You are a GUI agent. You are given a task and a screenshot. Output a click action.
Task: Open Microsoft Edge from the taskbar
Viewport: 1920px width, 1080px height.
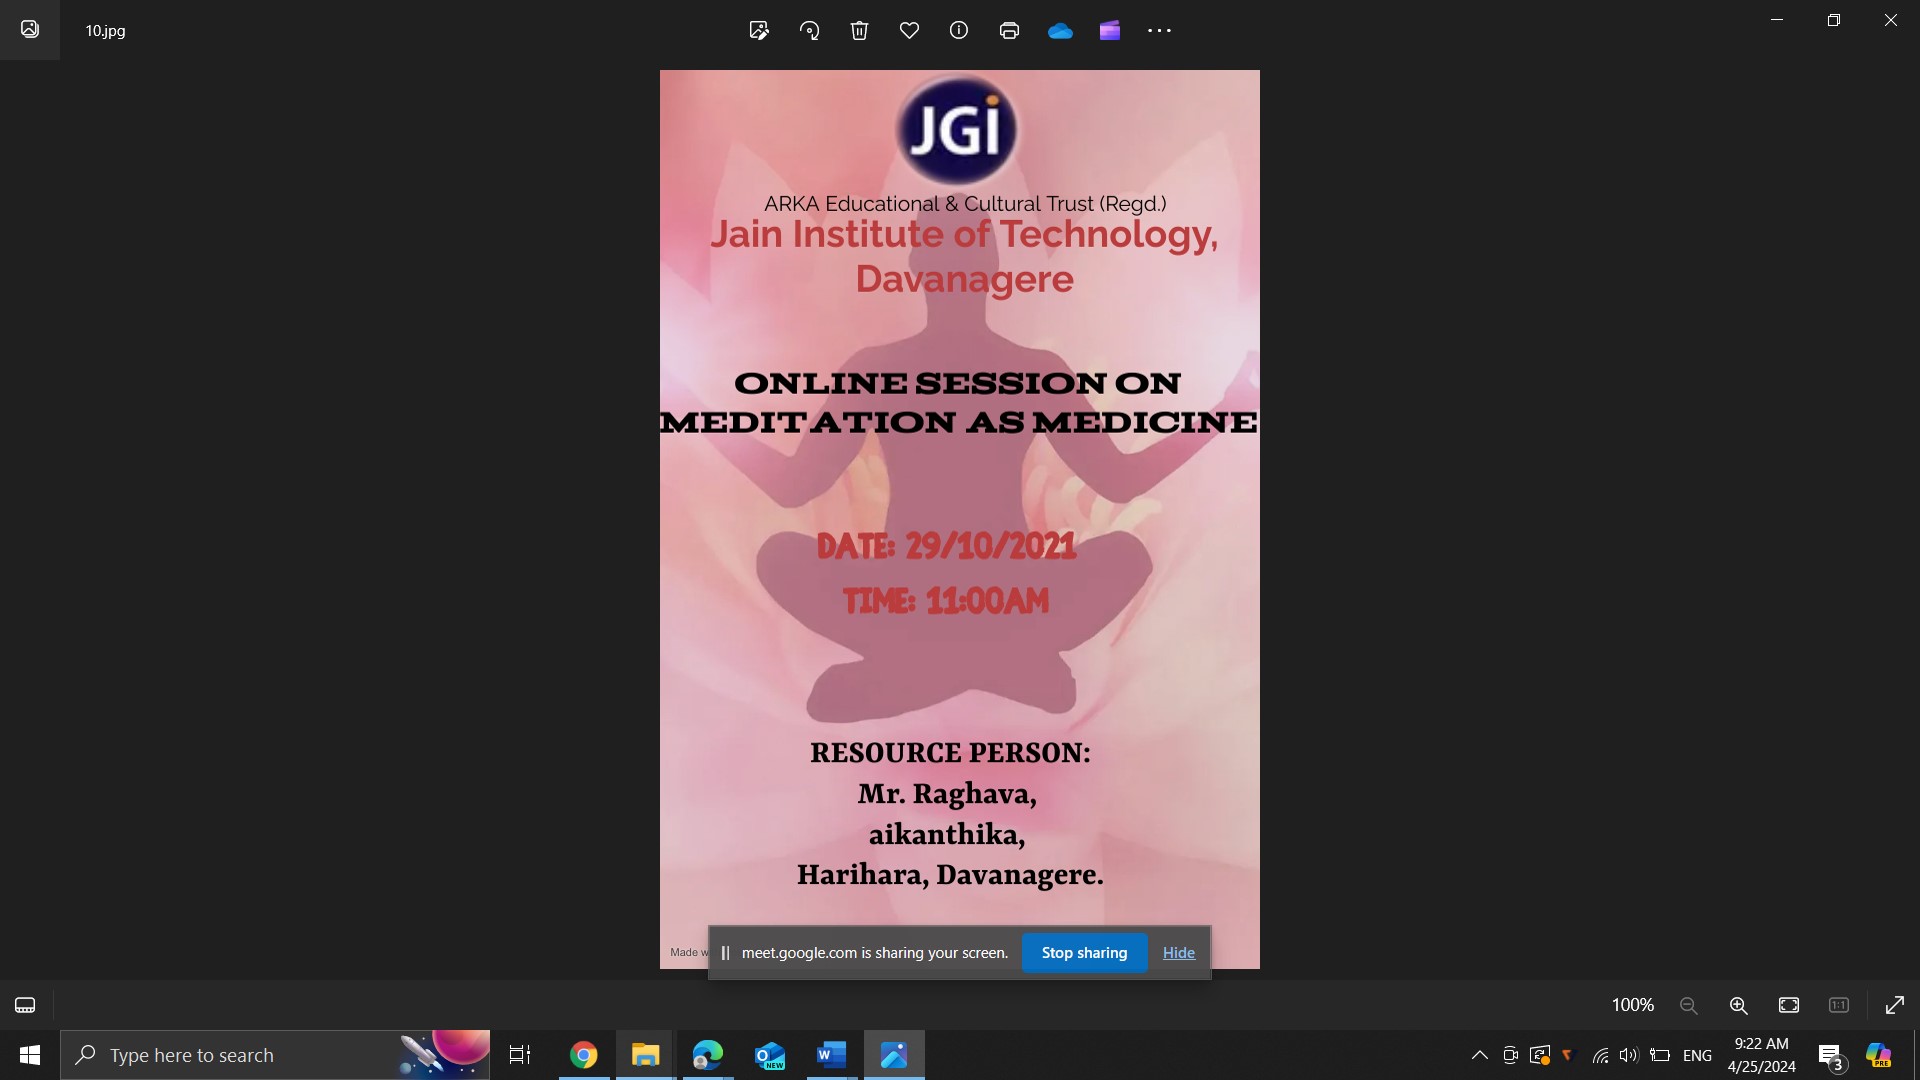708,1055
